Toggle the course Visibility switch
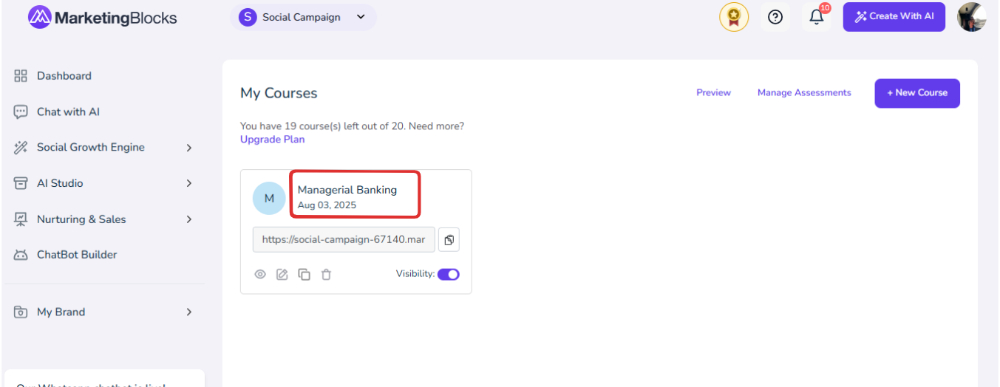Image resolution: width=1000 pixels, height=387 pixels. (448, 274)
